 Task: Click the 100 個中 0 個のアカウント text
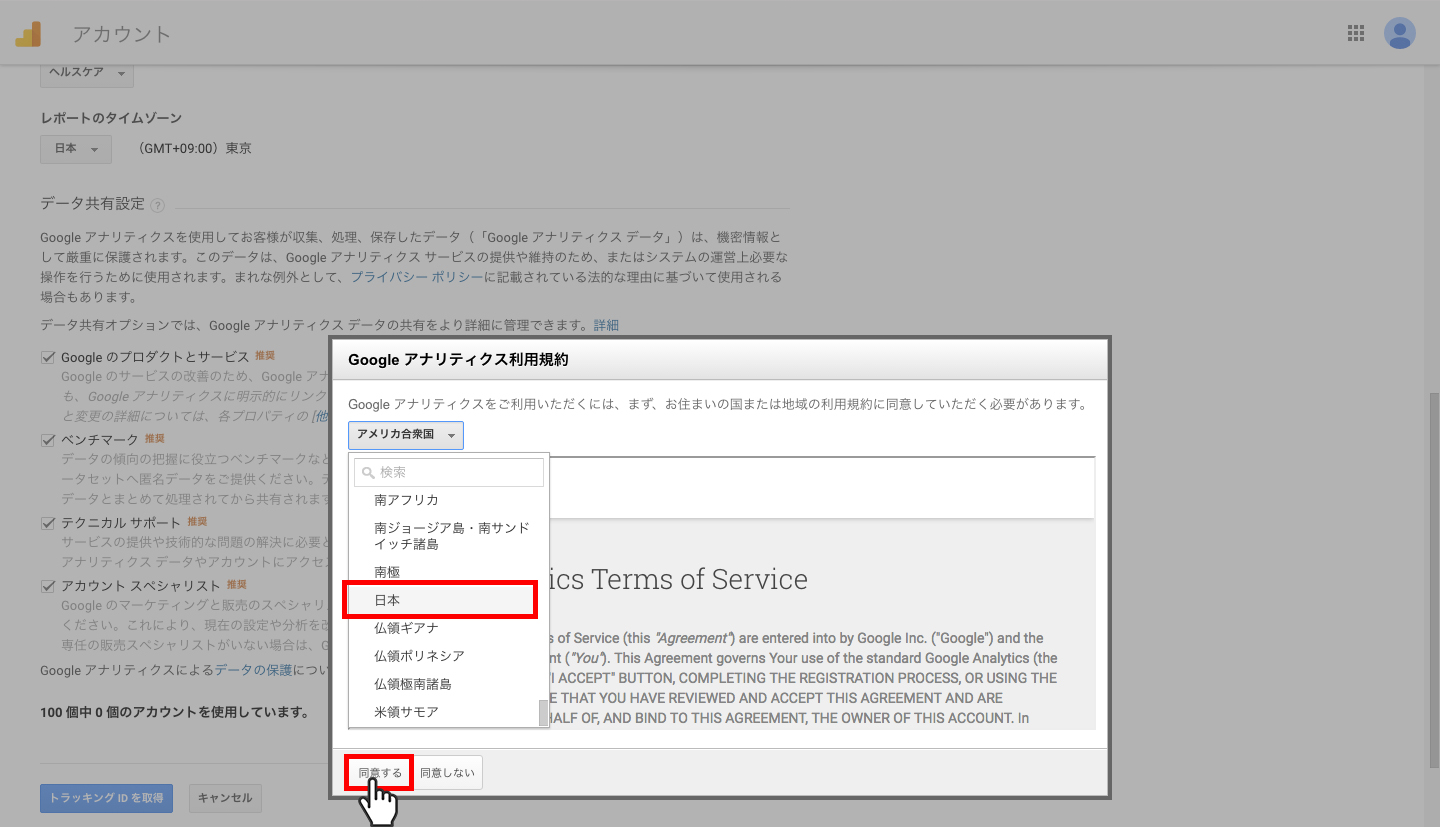click(174, 713)
